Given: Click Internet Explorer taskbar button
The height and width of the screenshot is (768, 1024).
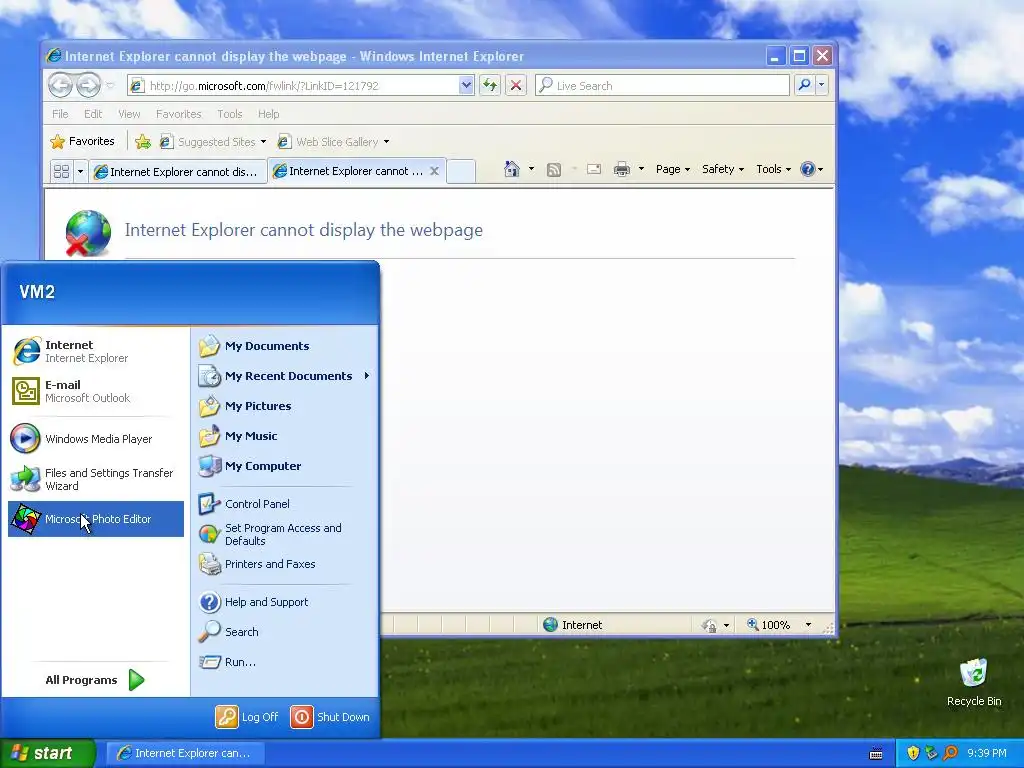Looking at the screenshot, I should 185,753.
